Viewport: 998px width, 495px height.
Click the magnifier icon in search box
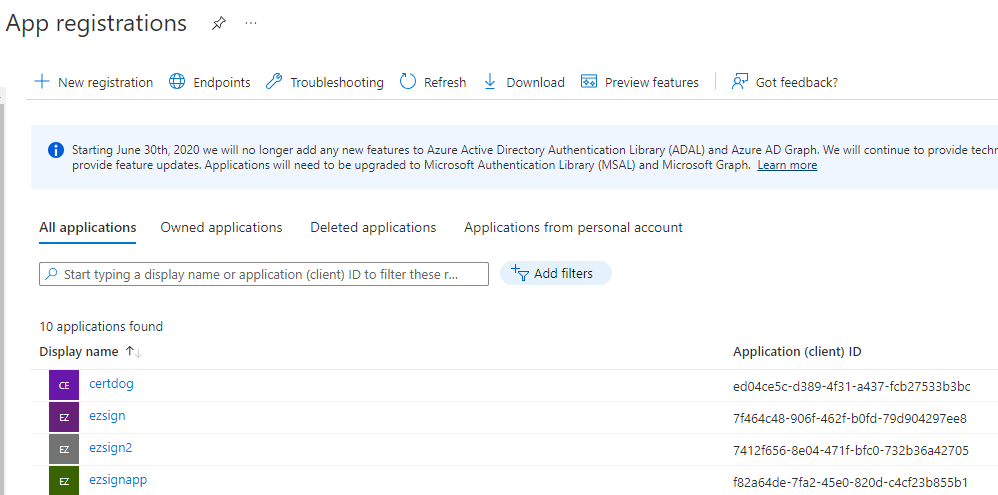point(52,274)
